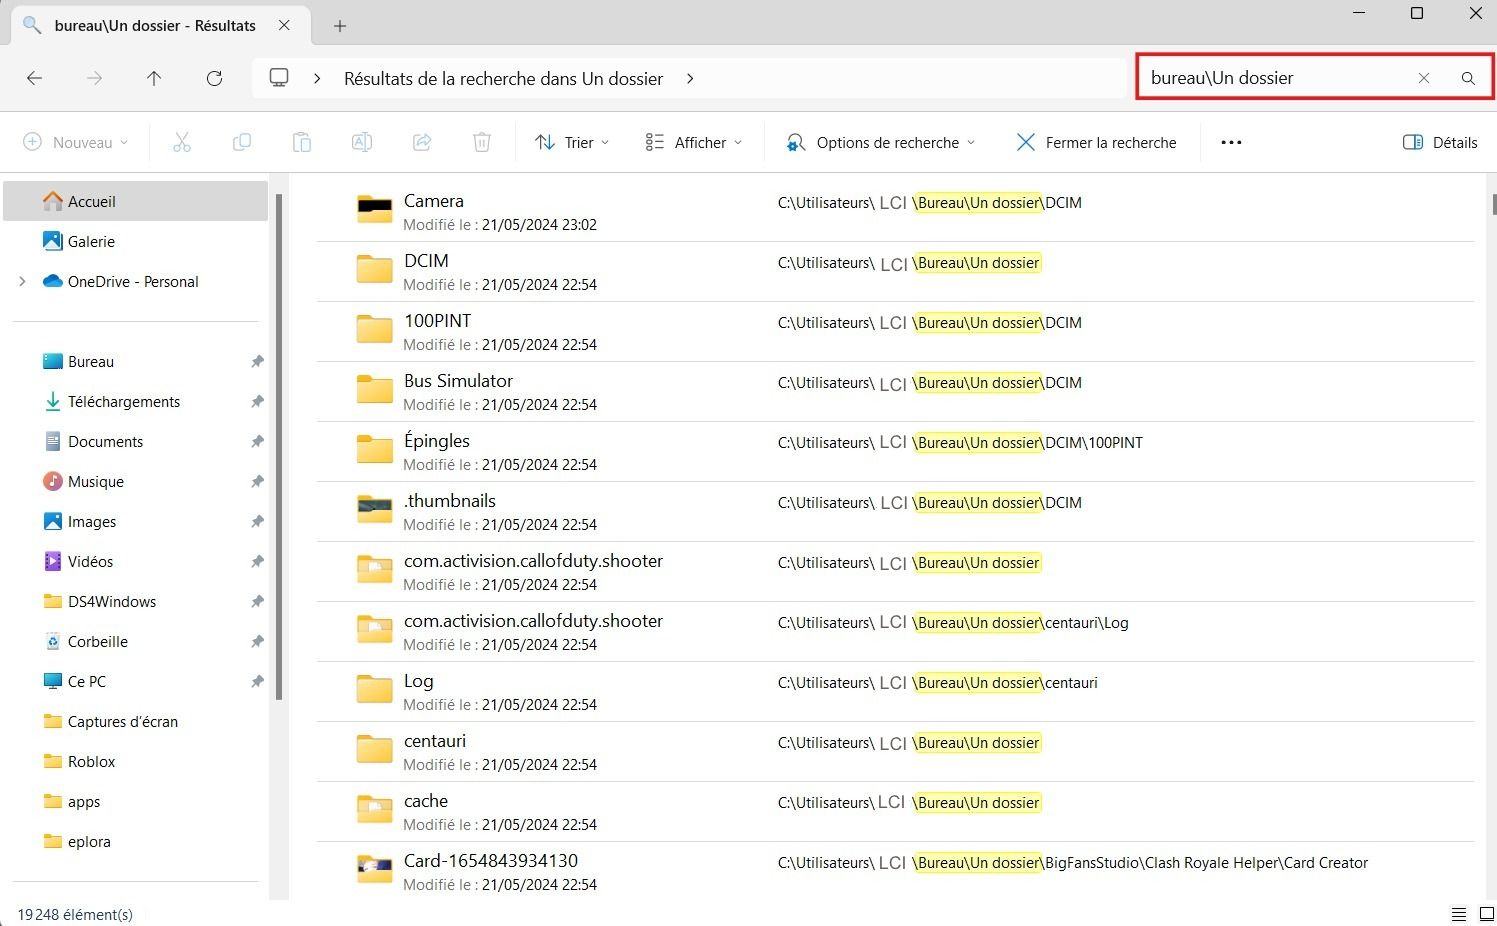Open the Afficher dropdown menu

click(694, 142)
